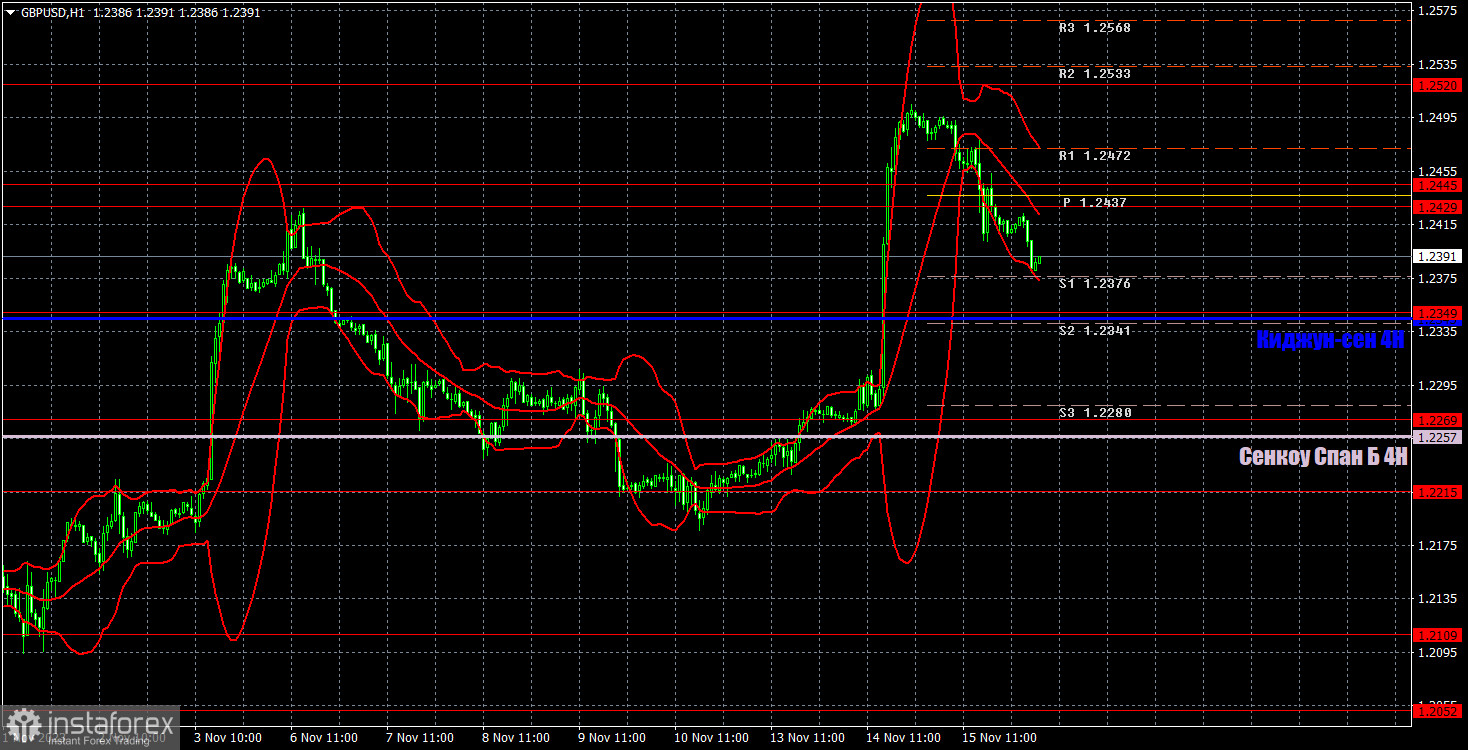This screenshot has height=750, width=1468.
Task: Click the R2 1.2533 pivot label
Action: point(1094,74)
